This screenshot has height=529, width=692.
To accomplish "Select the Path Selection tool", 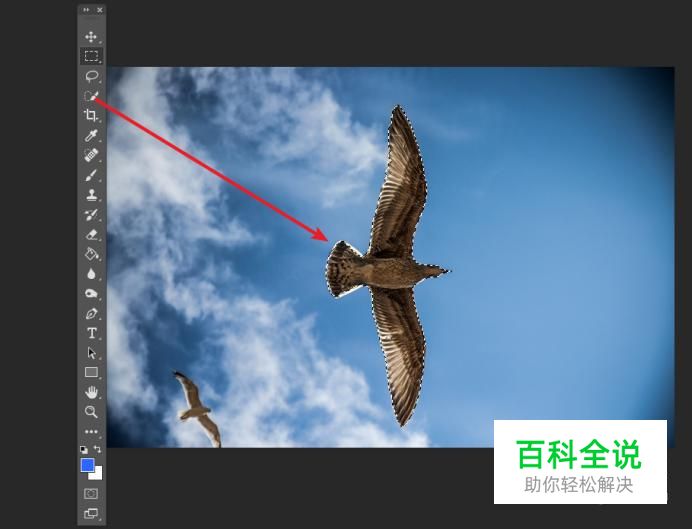I will [x=91, y=353].
